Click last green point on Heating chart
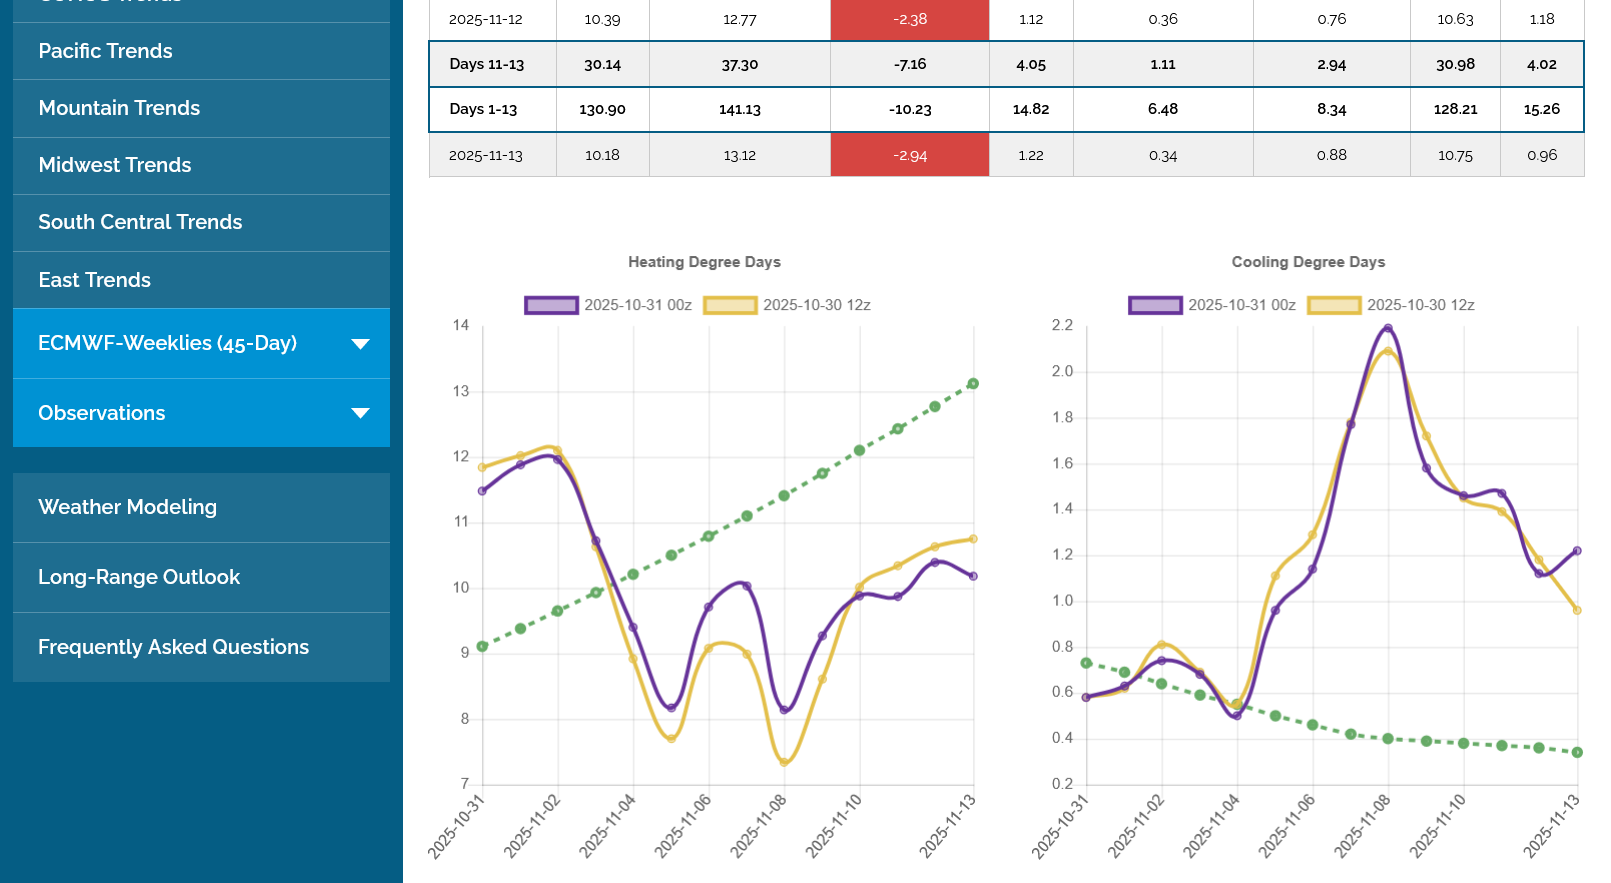 point(973,384)
